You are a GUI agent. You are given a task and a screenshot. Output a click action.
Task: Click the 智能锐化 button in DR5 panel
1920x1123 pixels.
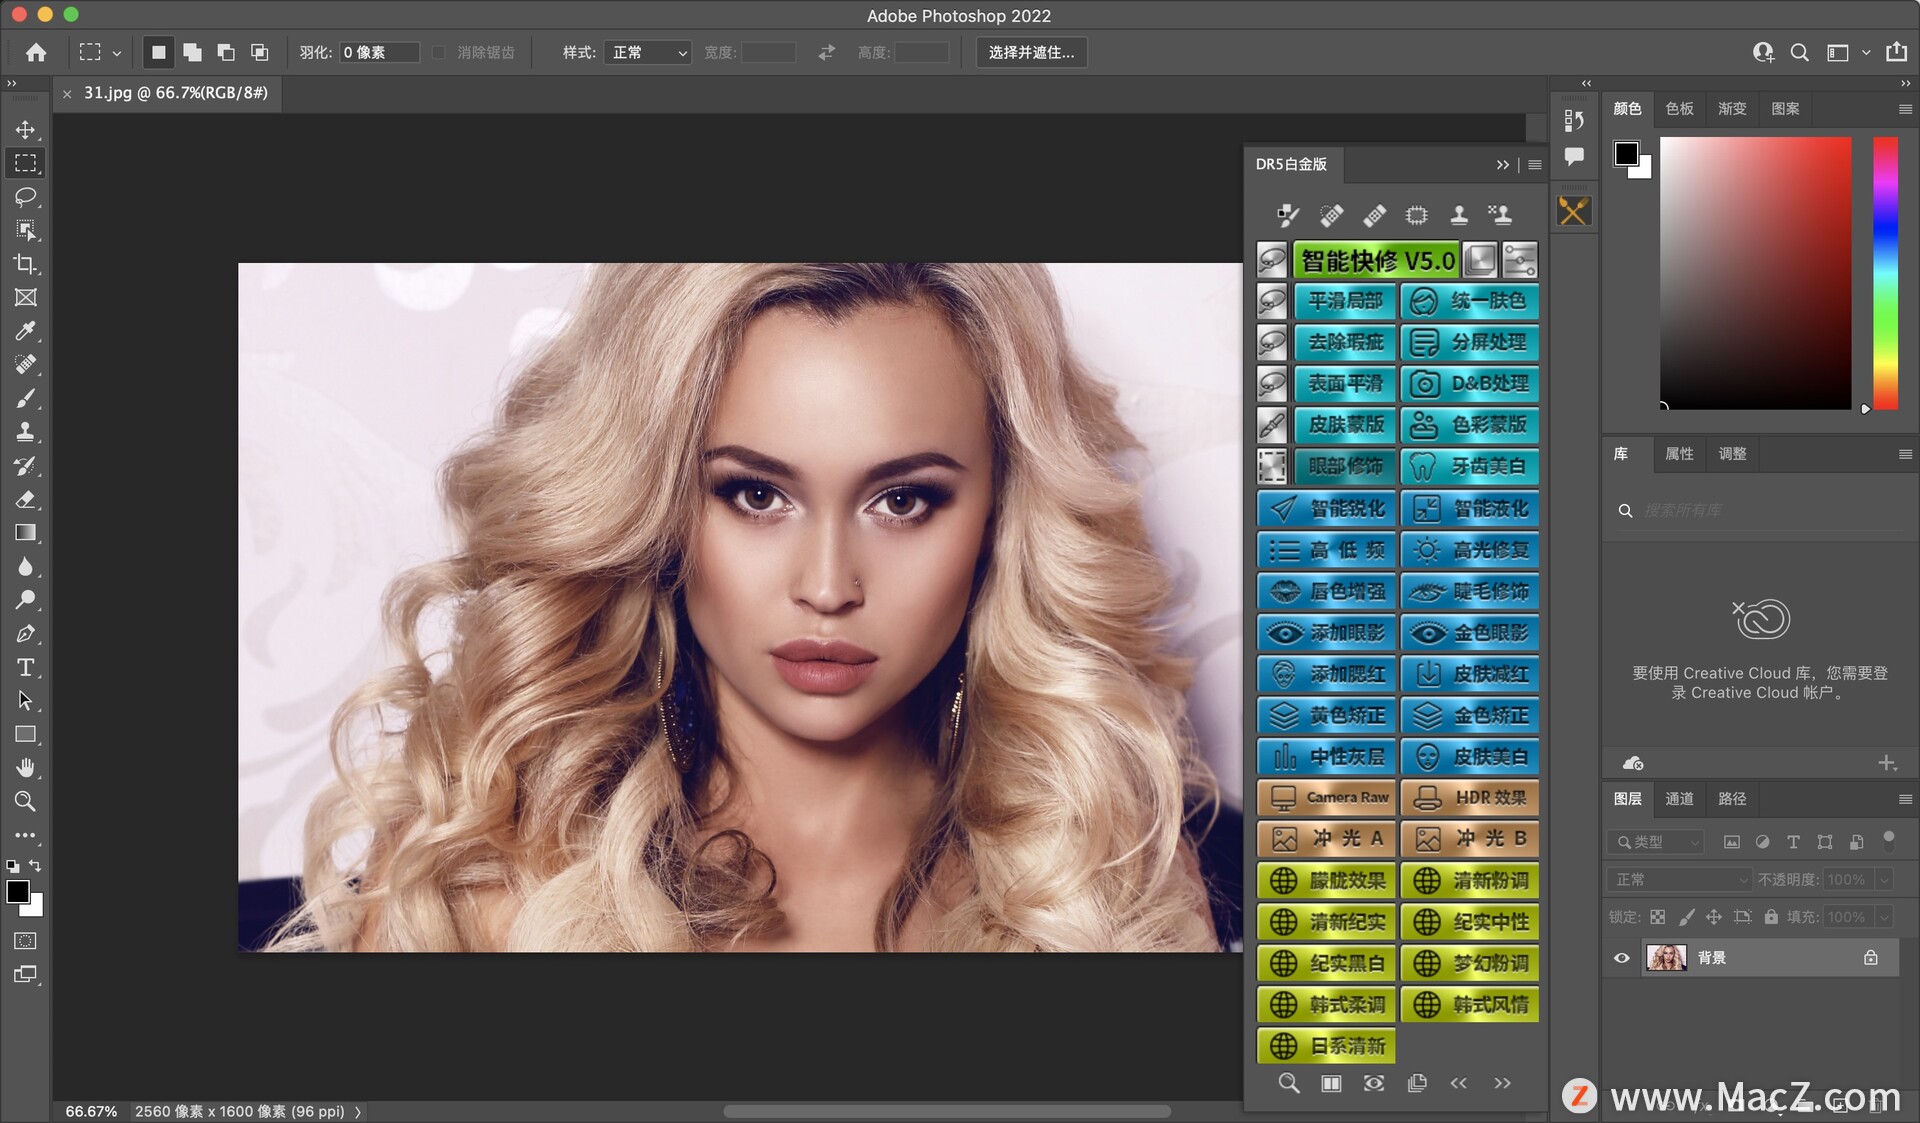point(1327,509)
